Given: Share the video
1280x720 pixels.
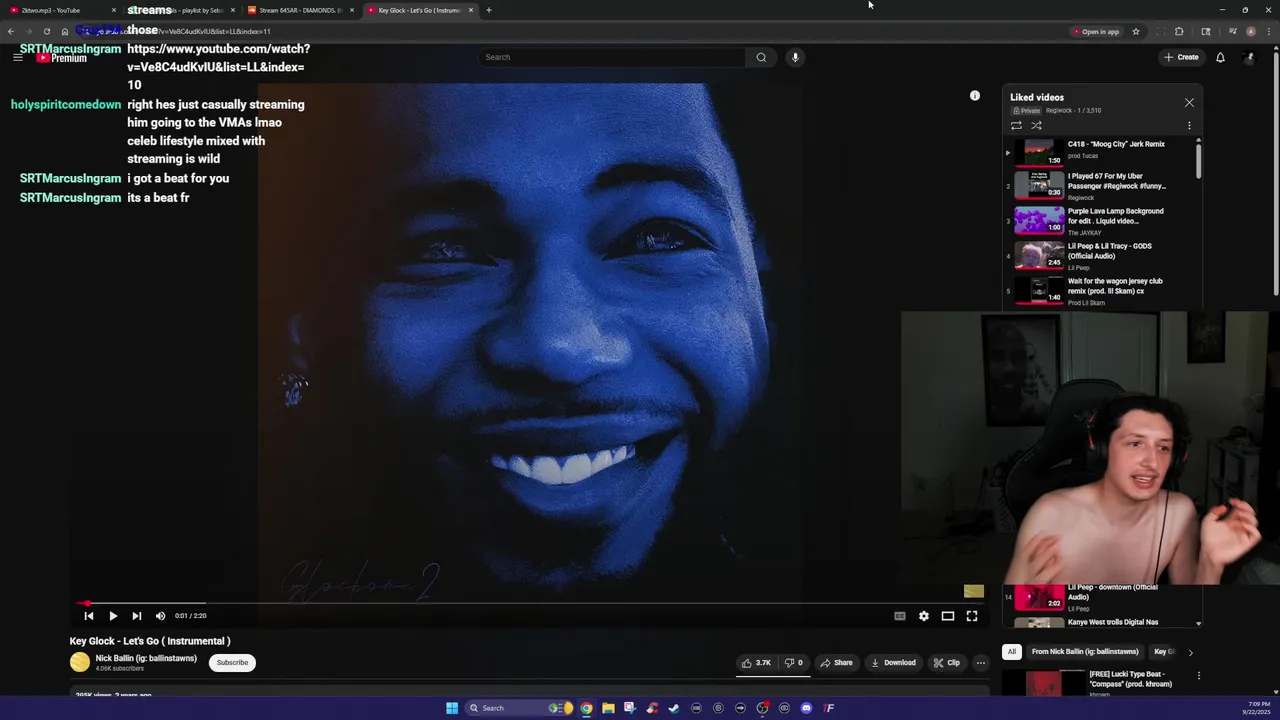Looking at the screenshot, I should pyautogui.click(x=836, y=662).
